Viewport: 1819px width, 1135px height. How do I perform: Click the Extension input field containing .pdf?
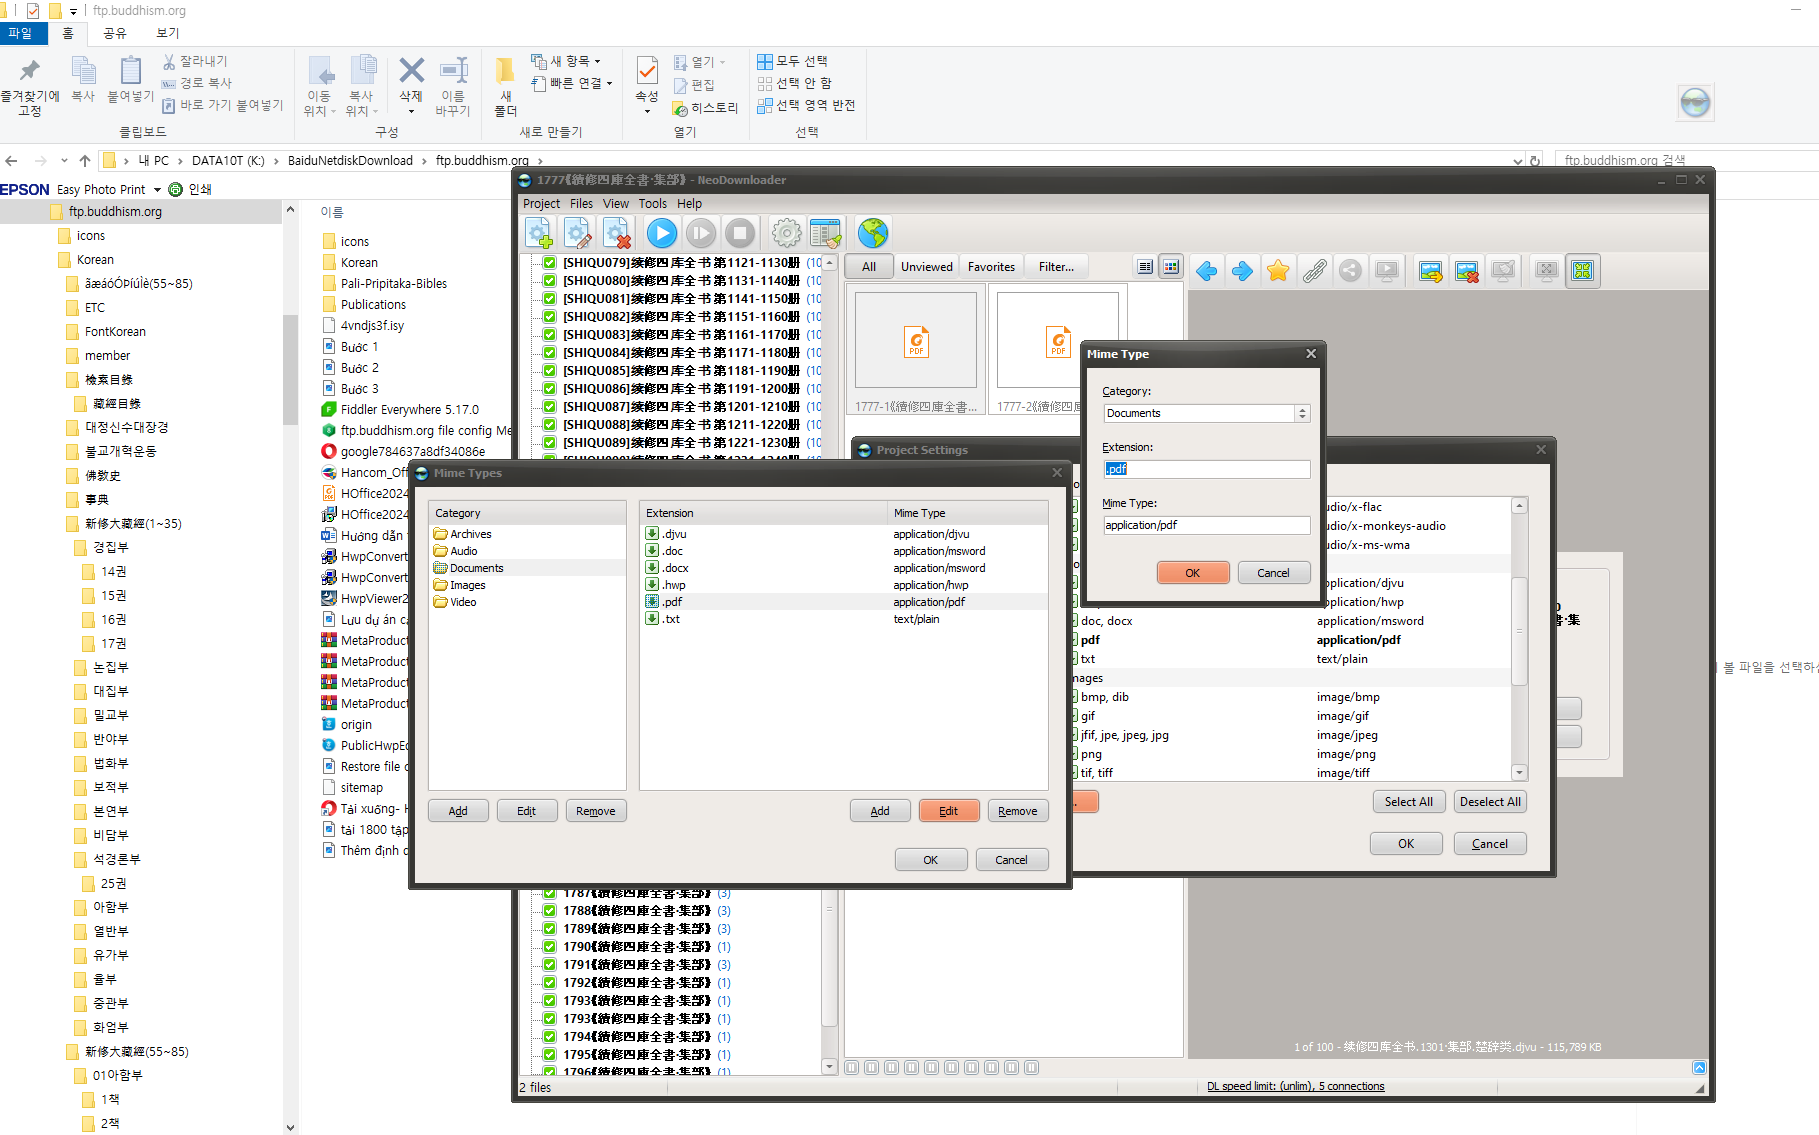click(1206, 469)
